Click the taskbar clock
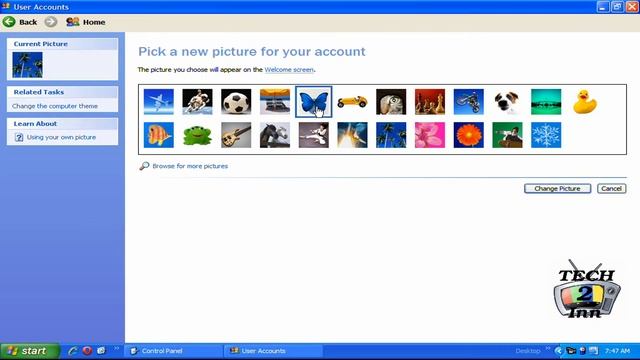Viewport: 640px width, 360px height. pyautogui.click(x=617, y=351)
